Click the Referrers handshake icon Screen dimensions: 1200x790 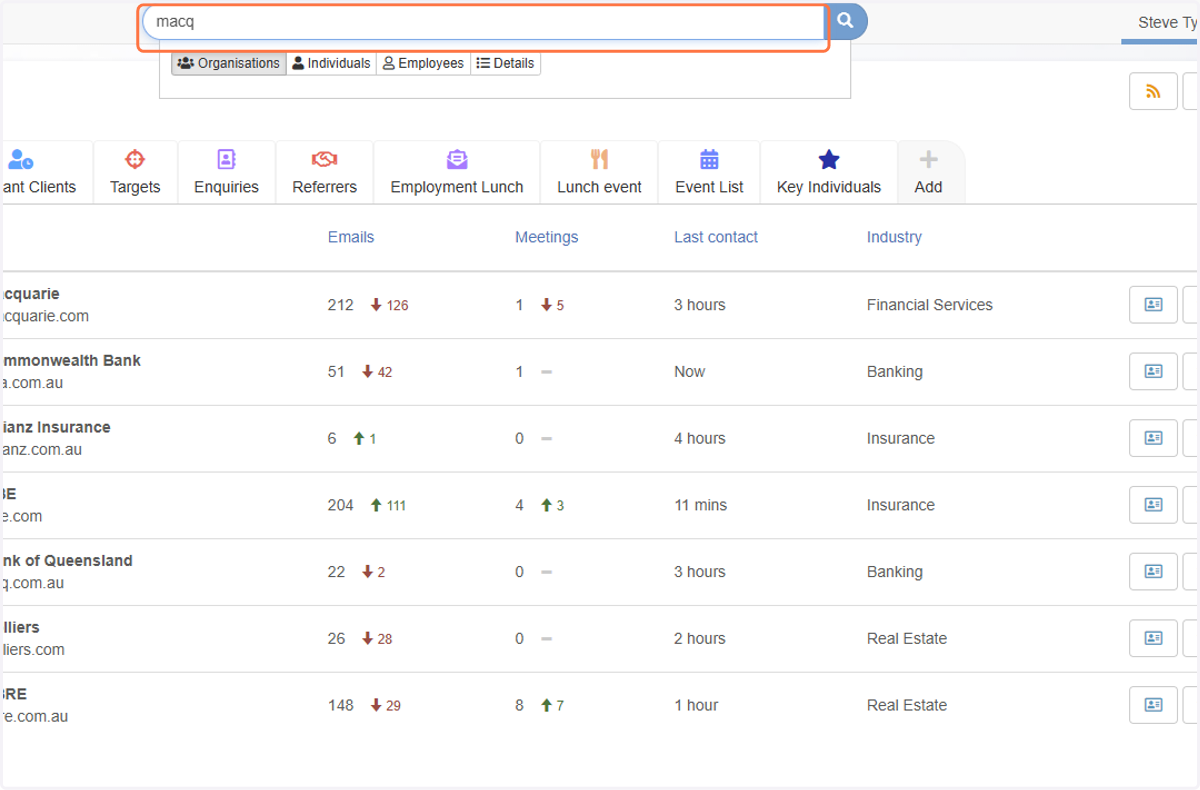pos(324,159)
